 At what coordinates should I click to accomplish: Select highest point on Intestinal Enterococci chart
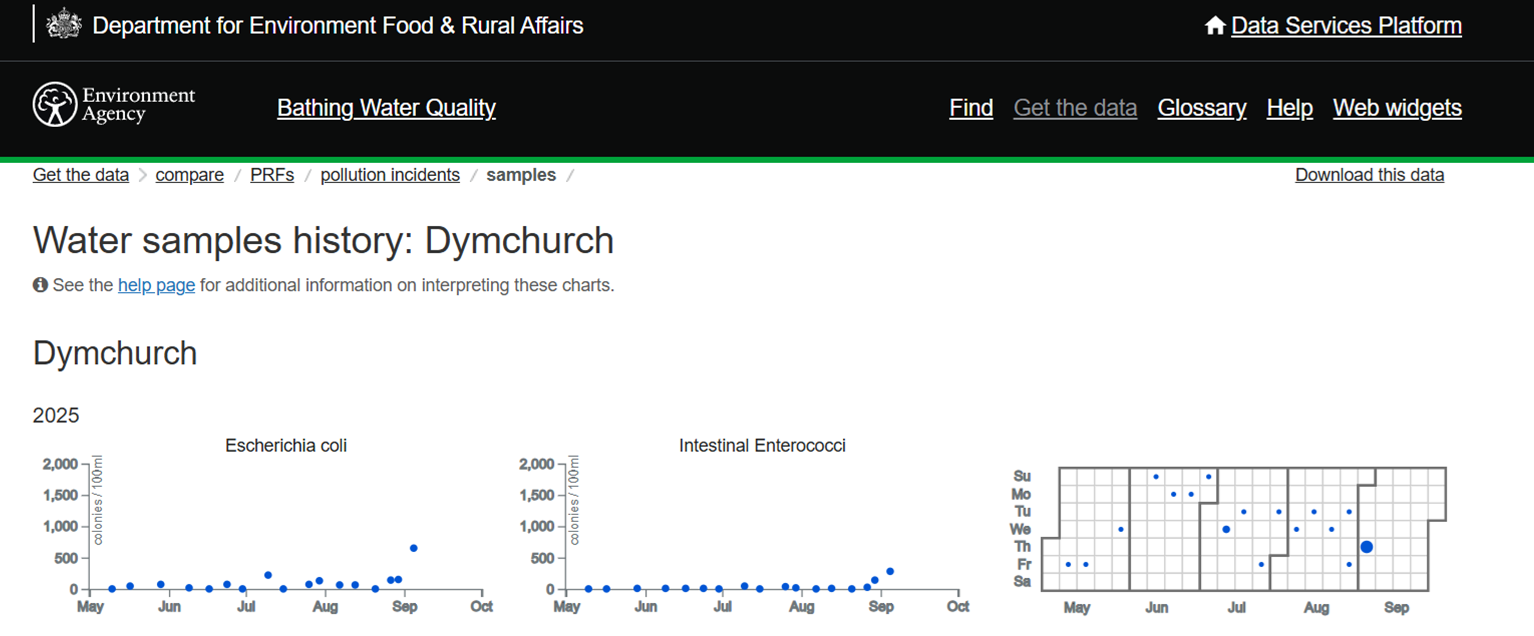(x=889, y=571)
